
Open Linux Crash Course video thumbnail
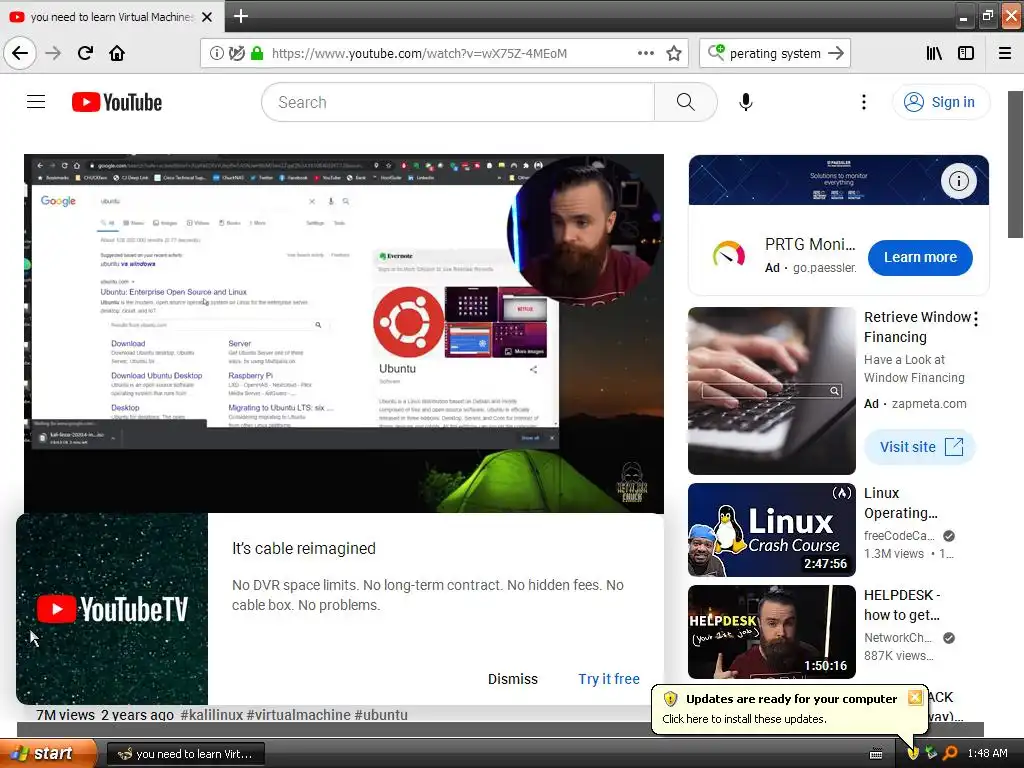[x=771, y=530]
